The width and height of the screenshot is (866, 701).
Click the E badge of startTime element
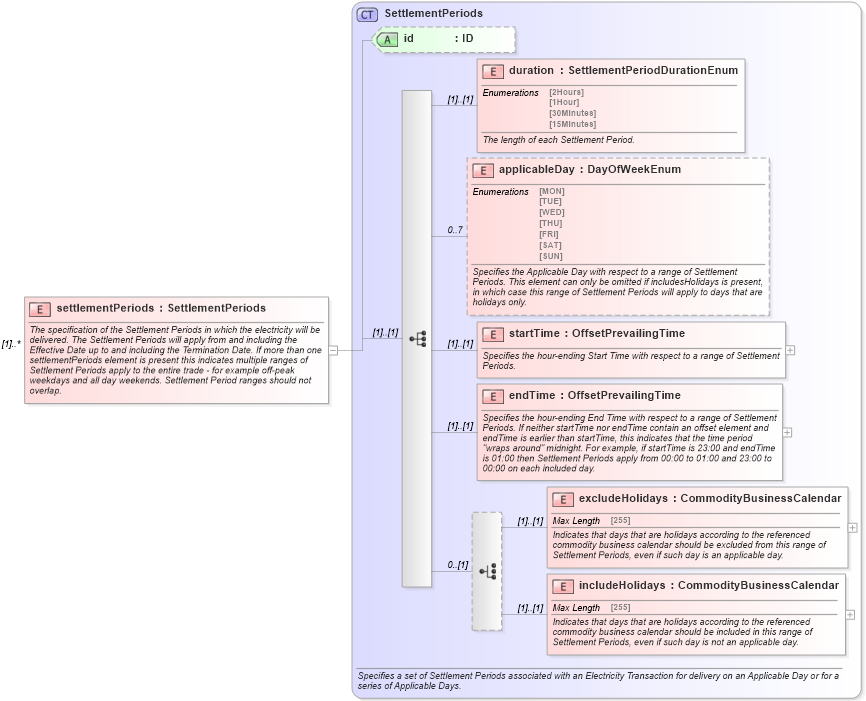coord(493,335)
